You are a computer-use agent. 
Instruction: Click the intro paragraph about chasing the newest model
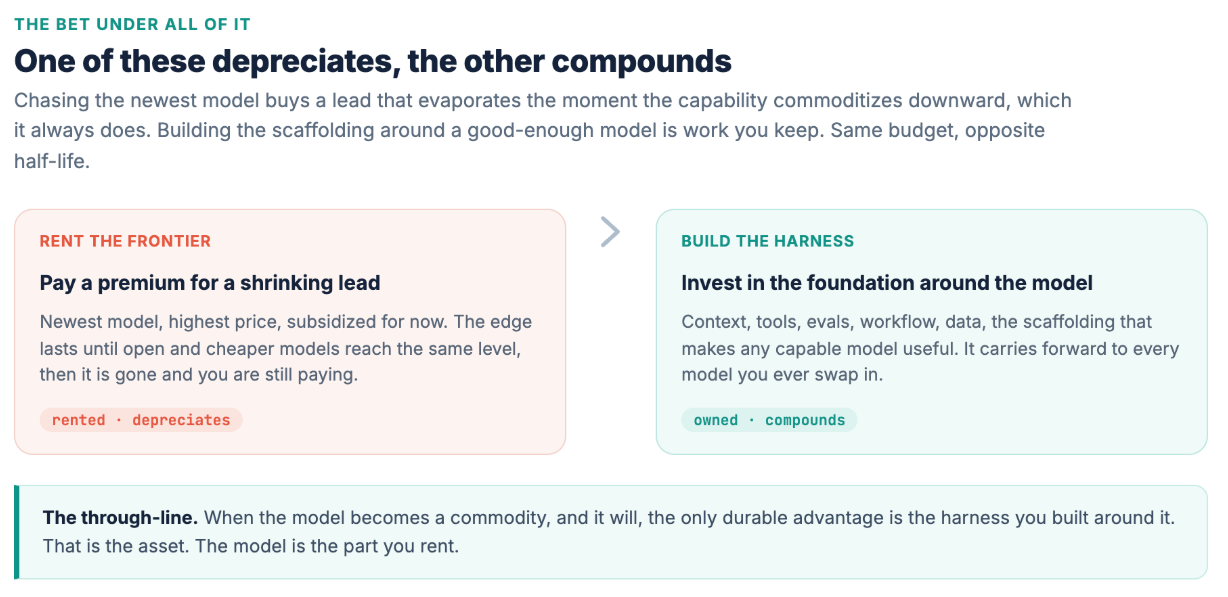point(543,130)
